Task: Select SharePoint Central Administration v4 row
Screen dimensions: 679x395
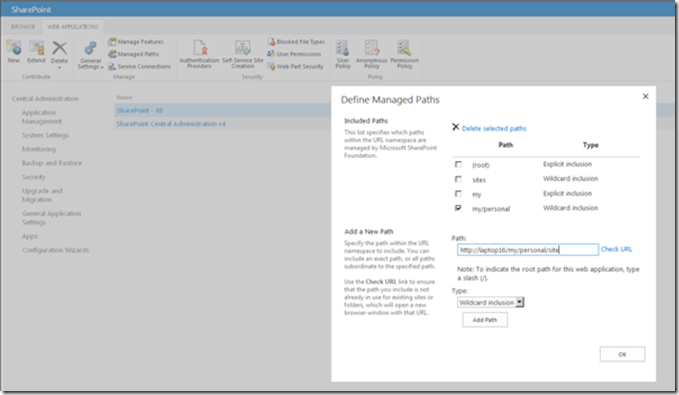Action: point(223,124)
